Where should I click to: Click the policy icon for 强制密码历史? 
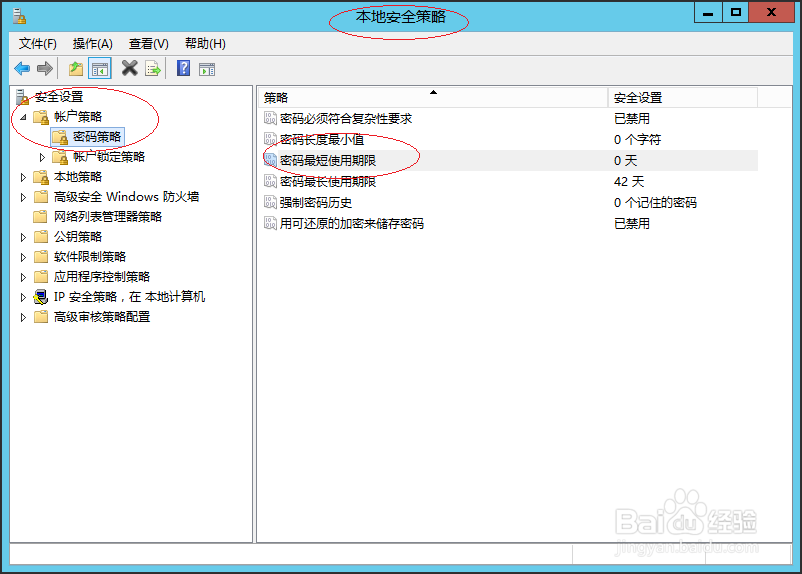click(270, 203)
